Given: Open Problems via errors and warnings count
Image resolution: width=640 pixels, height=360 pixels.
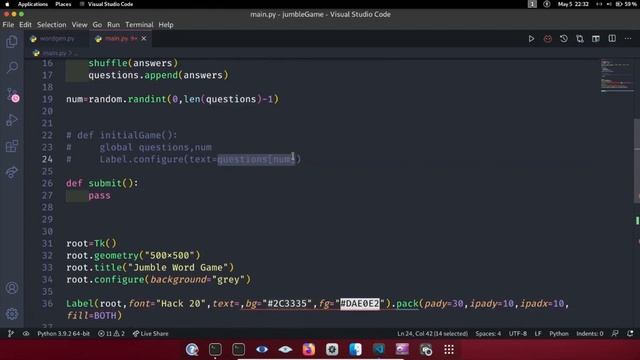Looking at the screenshot, I should 111,333.
